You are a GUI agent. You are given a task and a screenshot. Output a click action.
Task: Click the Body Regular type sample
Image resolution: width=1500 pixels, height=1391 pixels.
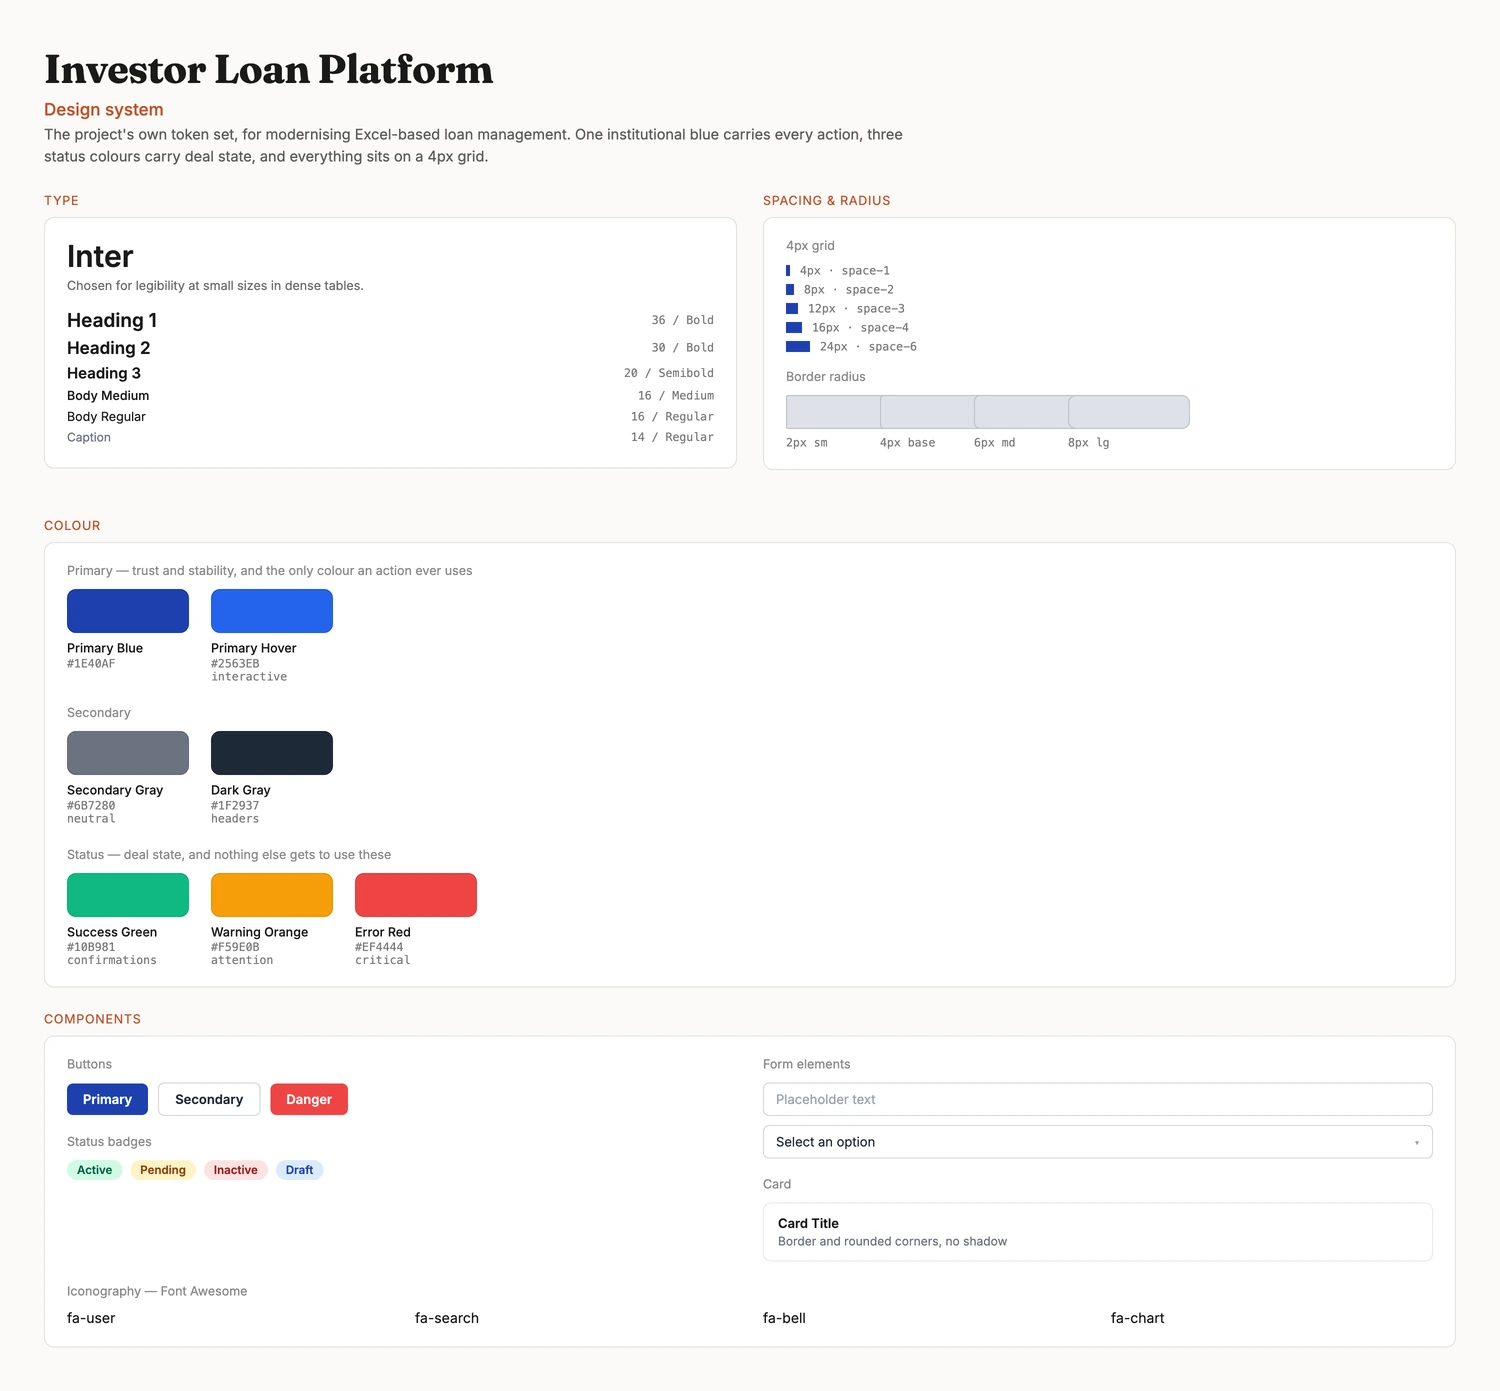(x=106, y=417)
